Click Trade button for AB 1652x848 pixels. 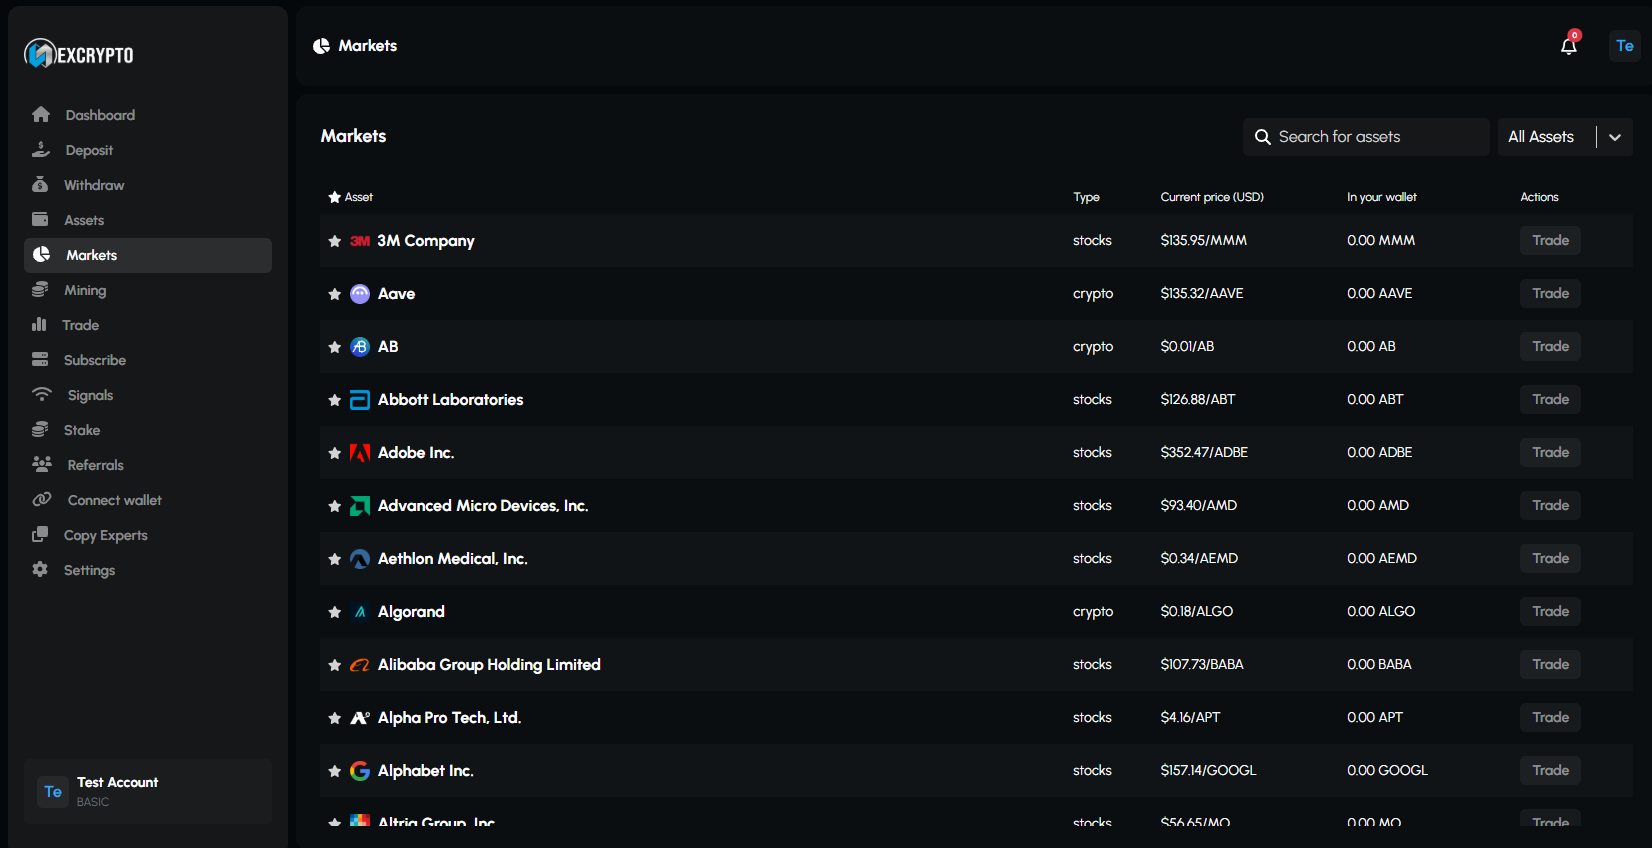point(1550,346)
